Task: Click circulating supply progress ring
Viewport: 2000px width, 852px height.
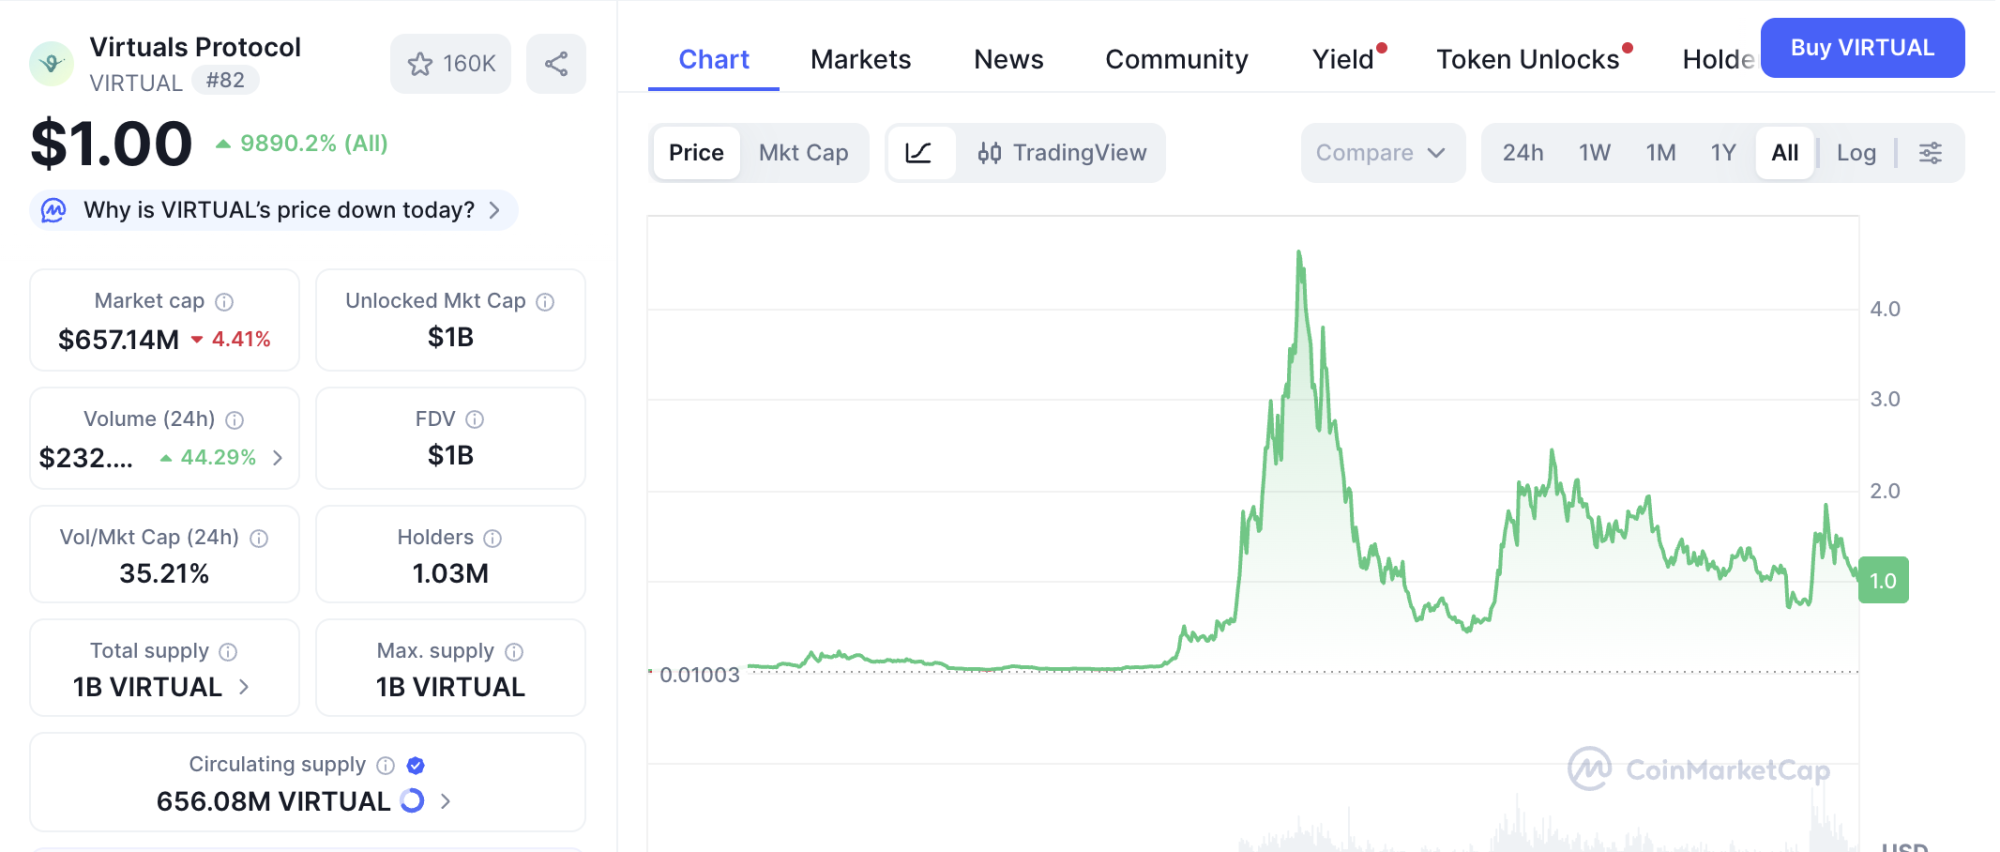Action: pyautogui.click(x=412, y=801)
